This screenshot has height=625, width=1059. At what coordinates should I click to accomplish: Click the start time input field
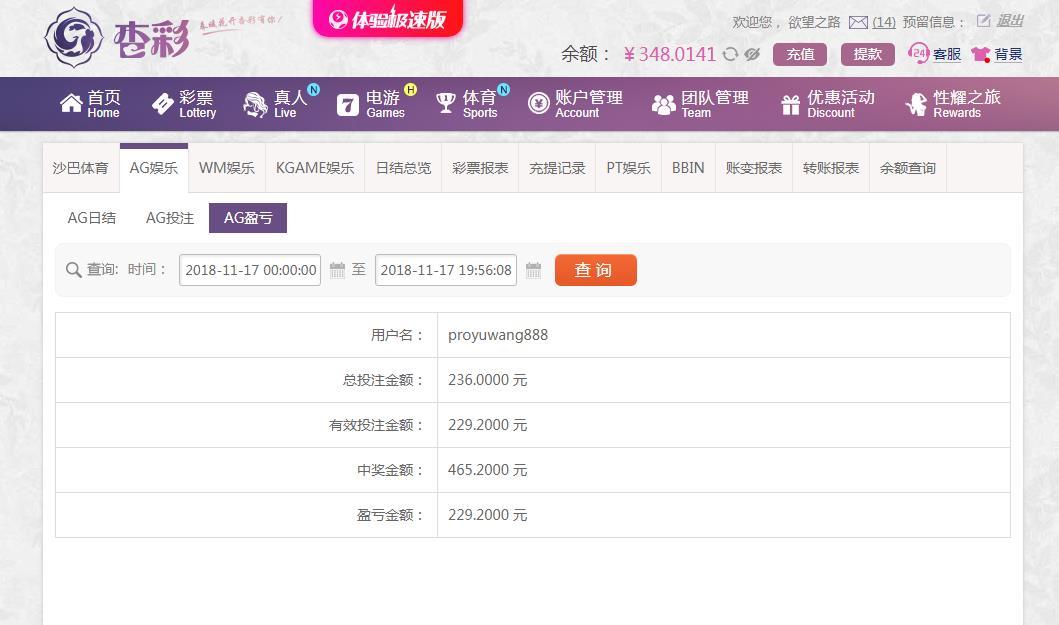point(250,270)
